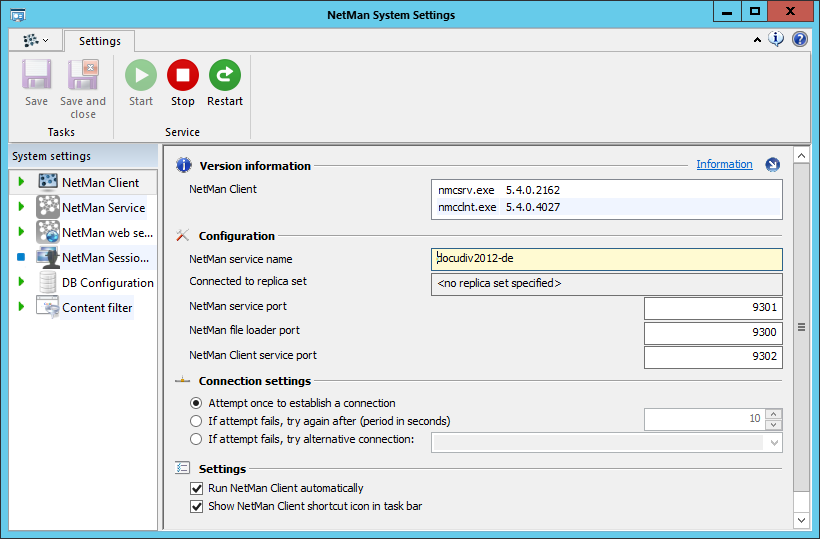This screenshot has height=539, width=820.
Task: Click the Connection settings section icon
Action: 183,380
